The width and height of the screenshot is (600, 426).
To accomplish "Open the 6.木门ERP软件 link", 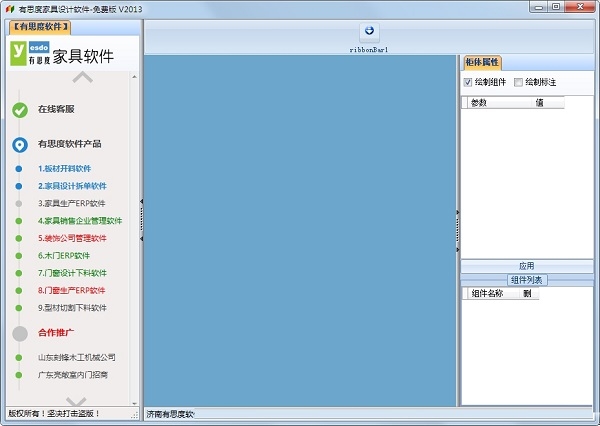I will [x=64, y=256].
